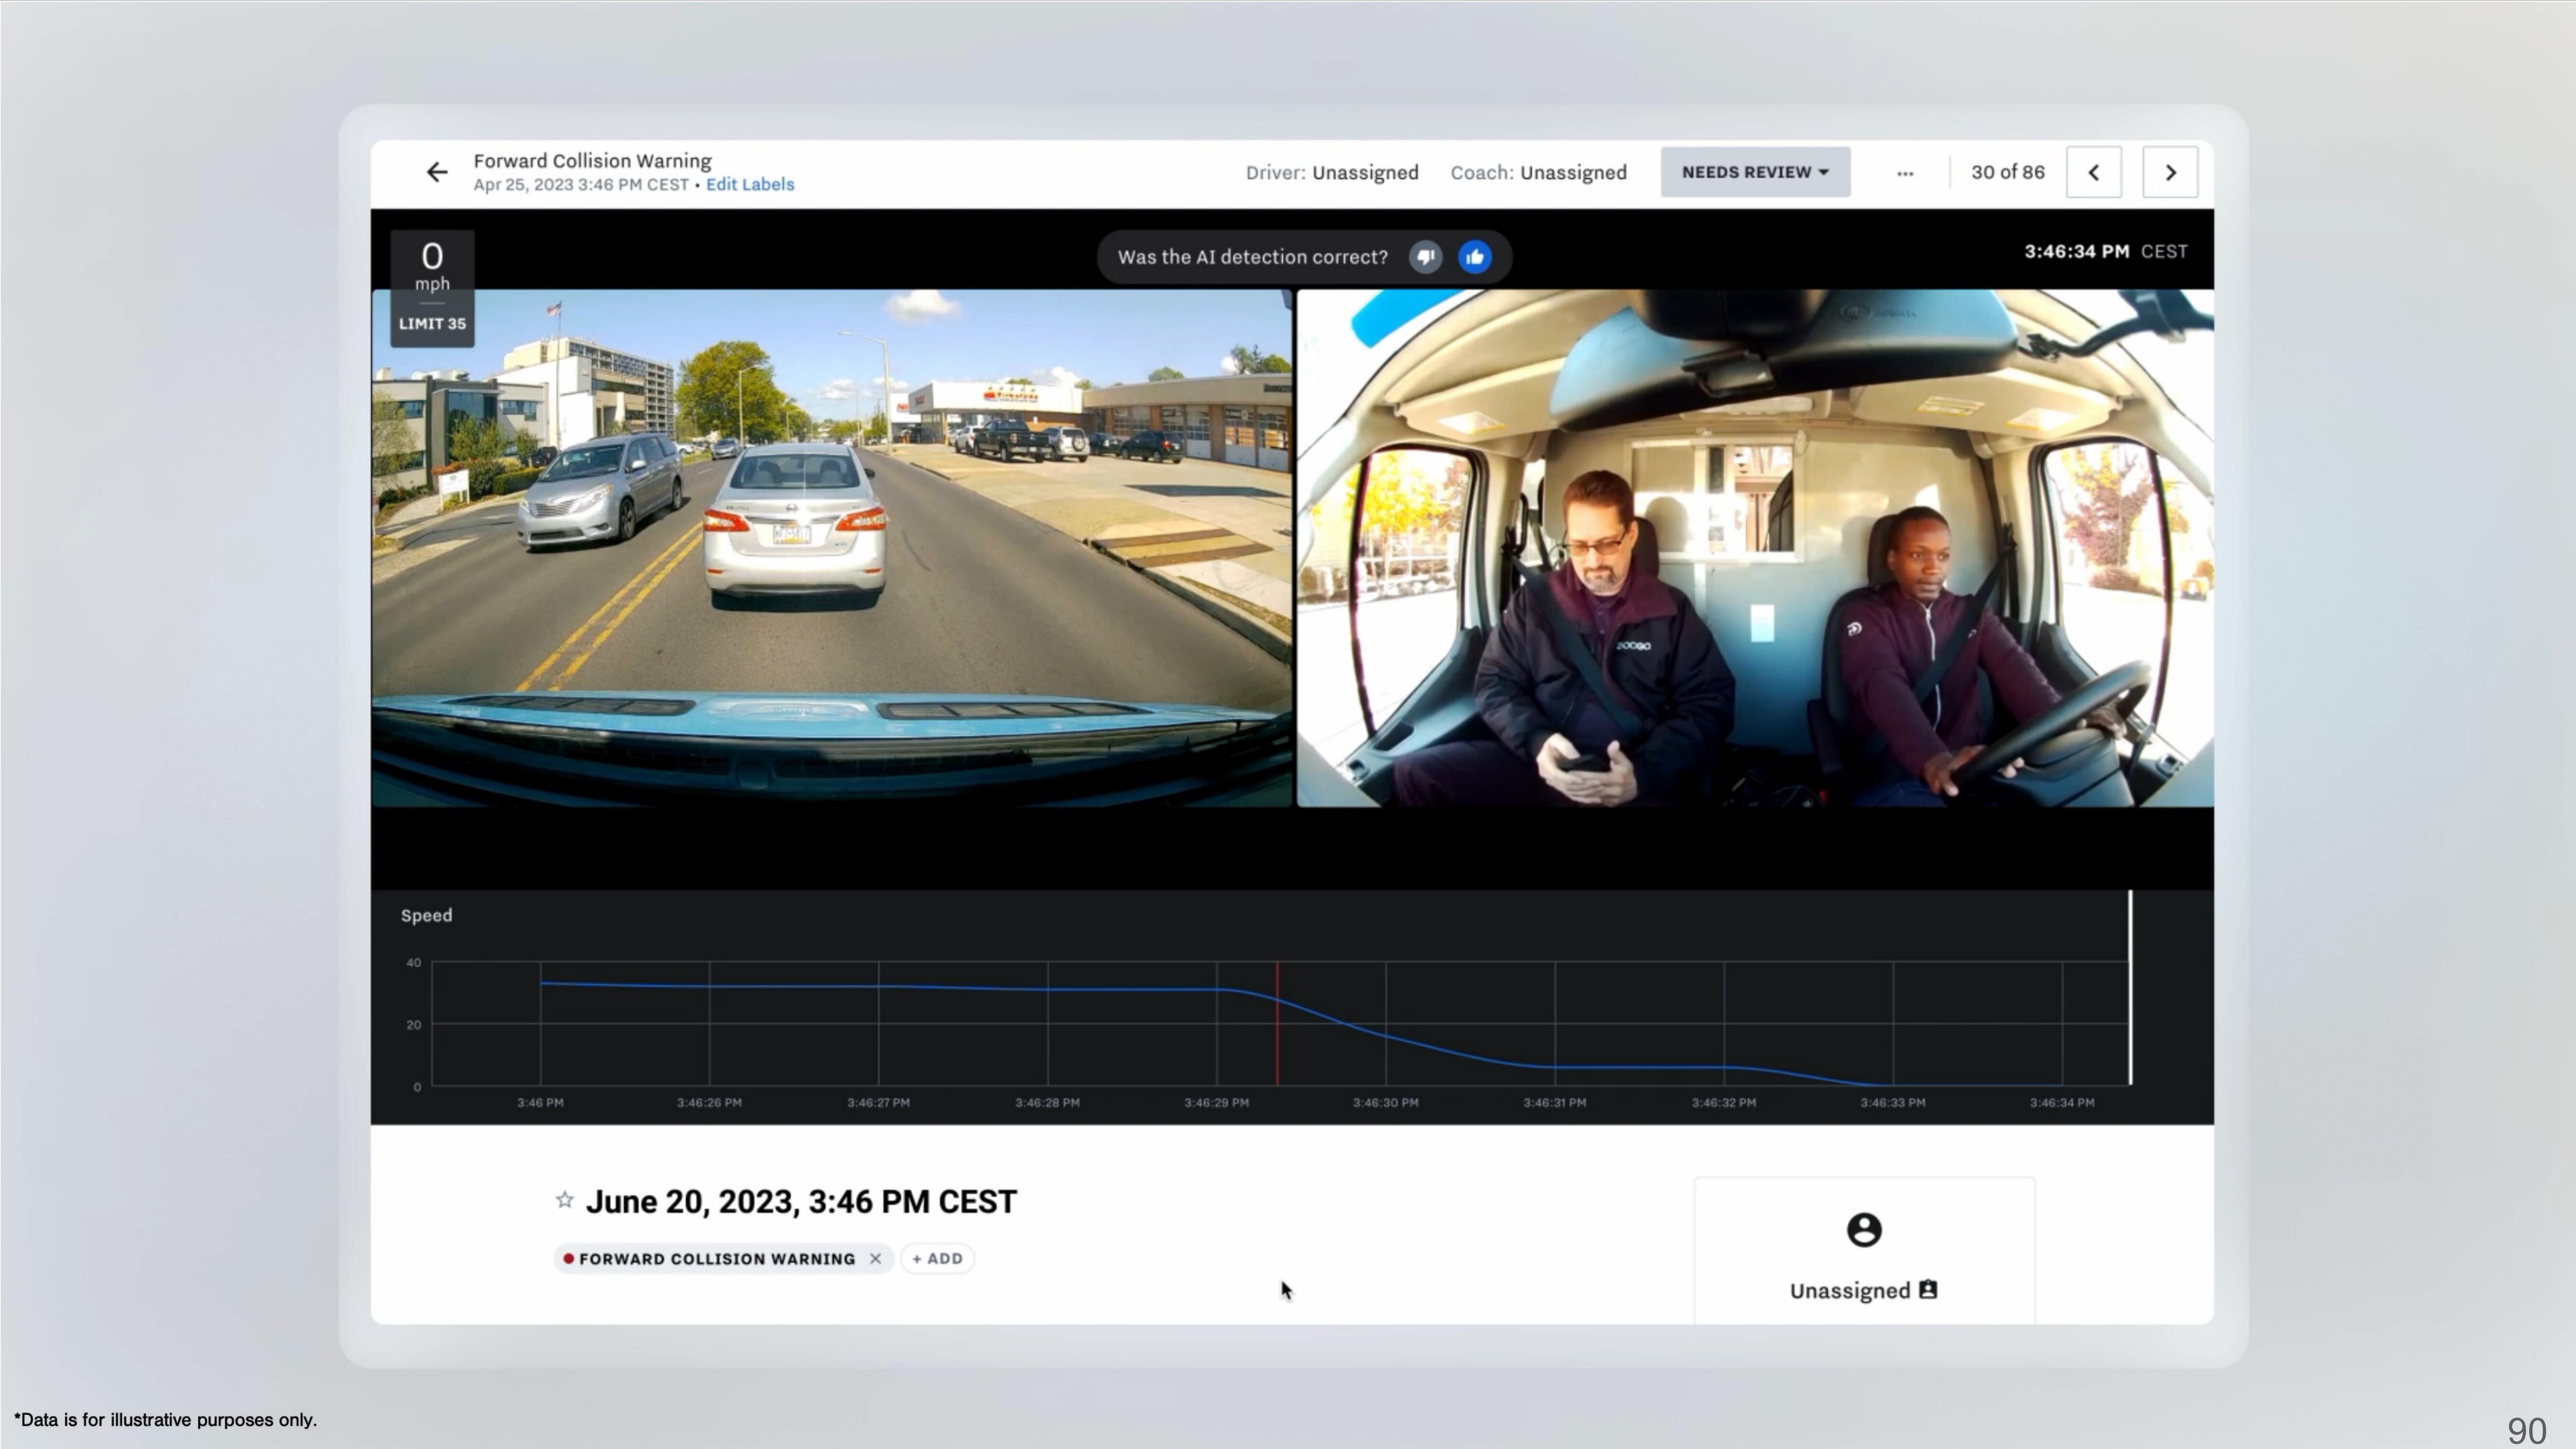Open the three-dots more options menu
The height and width of the screenshot is (1449, 2576).
coord(1905,173)
